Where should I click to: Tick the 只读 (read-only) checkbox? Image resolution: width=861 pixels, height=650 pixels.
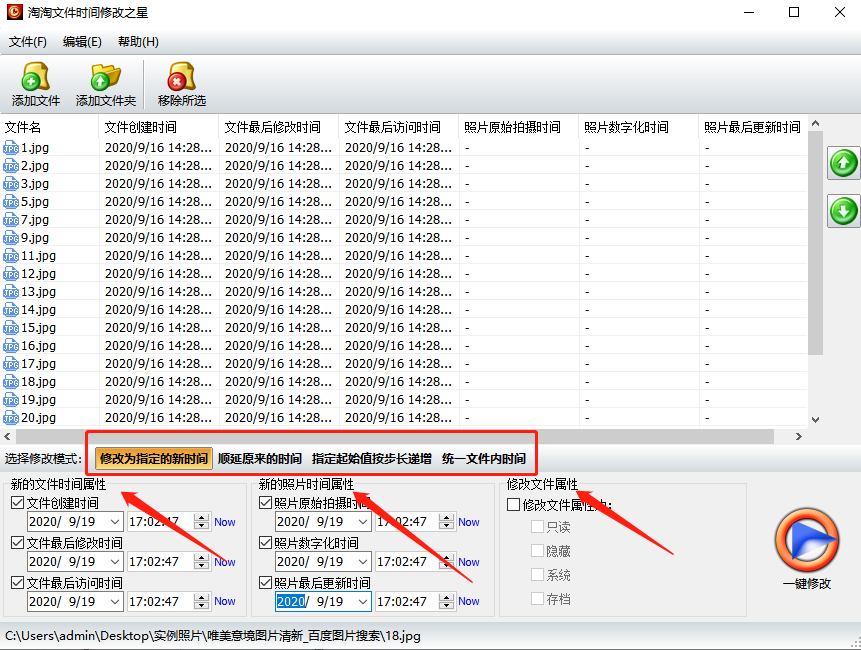coord(538,527)
